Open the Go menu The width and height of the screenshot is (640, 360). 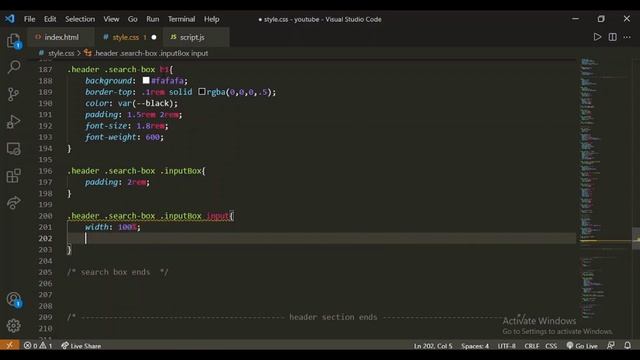click(x=133, y=19)
